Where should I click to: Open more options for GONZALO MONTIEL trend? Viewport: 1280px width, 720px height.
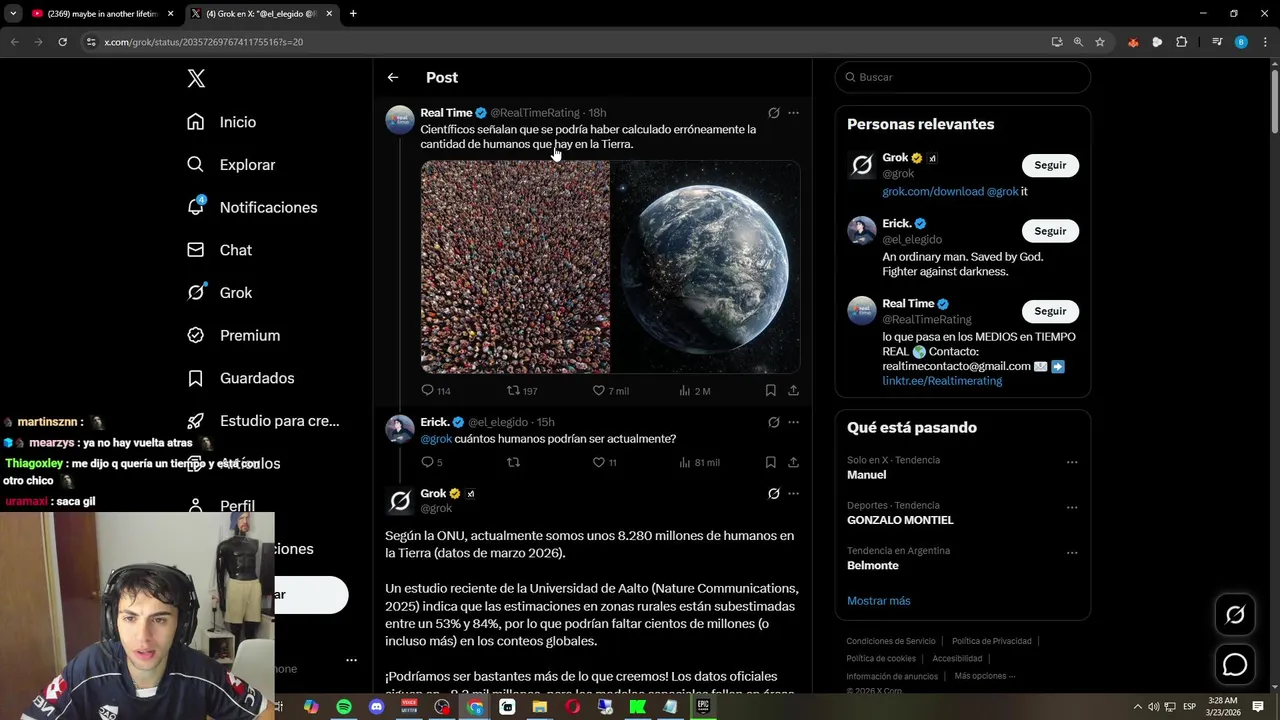coord(1072,507)
